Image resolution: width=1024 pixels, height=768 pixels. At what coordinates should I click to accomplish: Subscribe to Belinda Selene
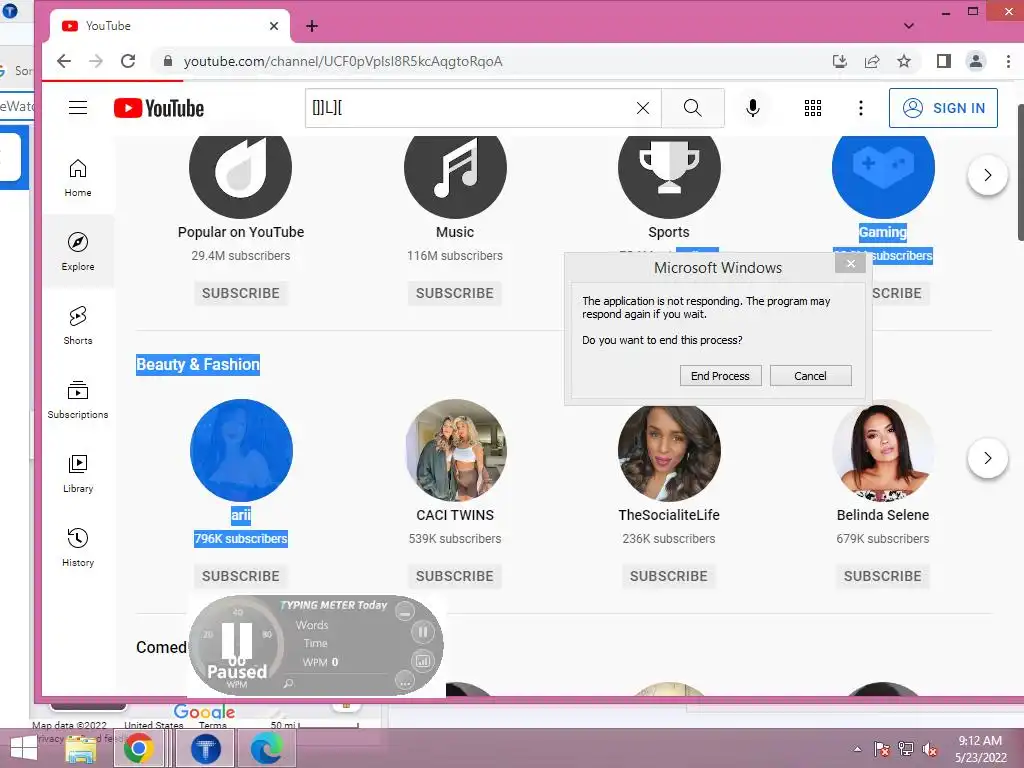pos(883,576)
